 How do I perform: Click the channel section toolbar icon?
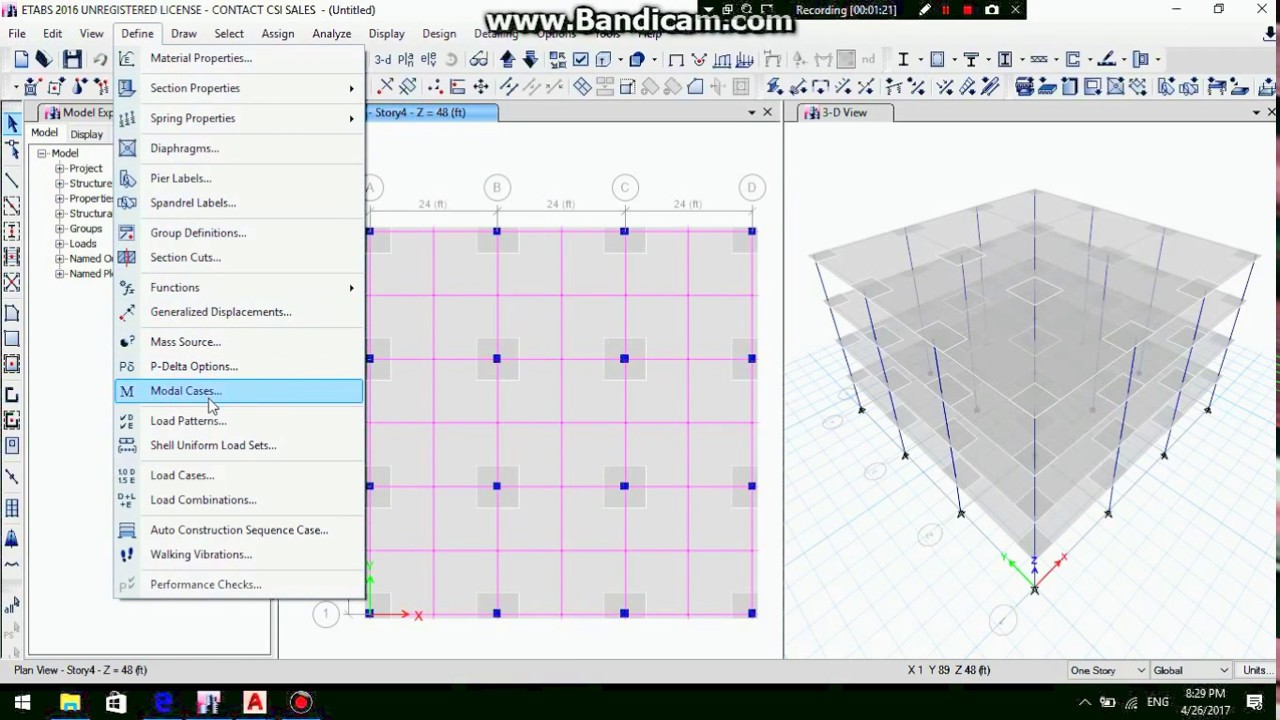tap(1073, 59)
